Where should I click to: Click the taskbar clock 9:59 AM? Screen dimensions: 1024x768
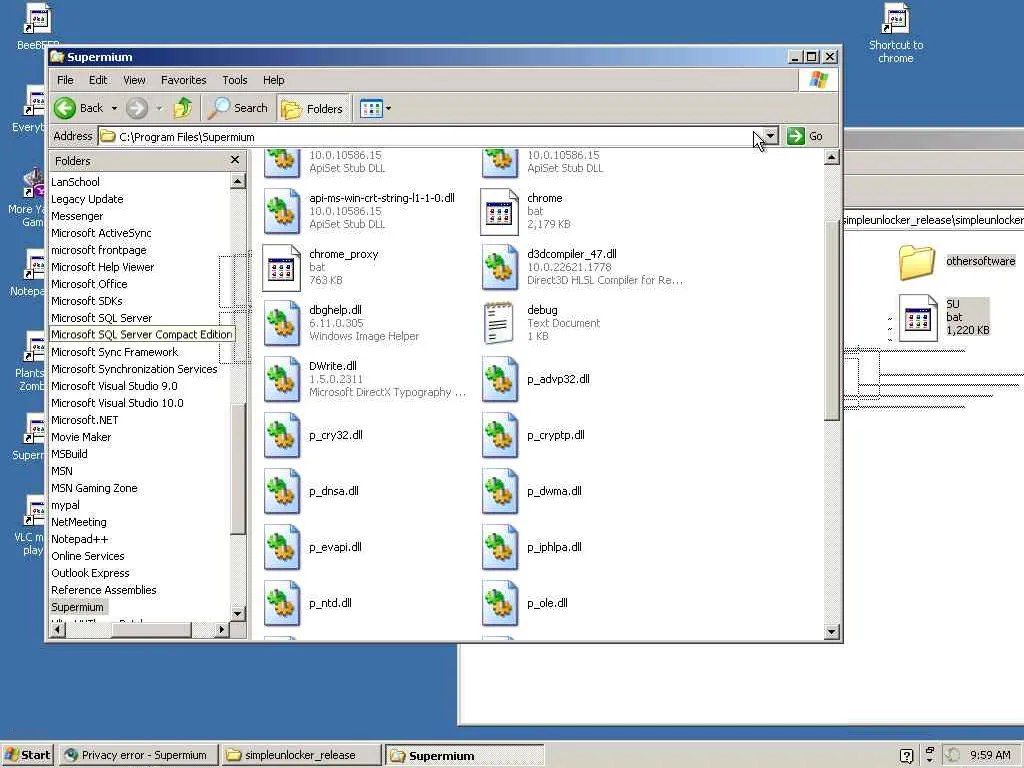pos(989,755)
